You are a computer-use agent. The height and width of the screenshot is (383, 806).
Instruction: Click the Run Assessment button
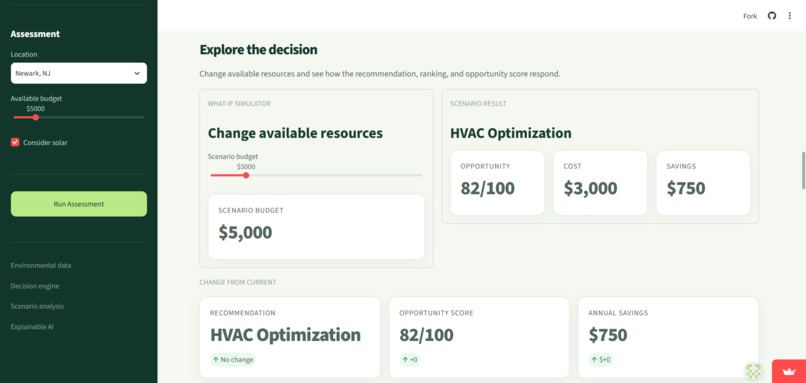pyautogui.click(x=79, y=204)
